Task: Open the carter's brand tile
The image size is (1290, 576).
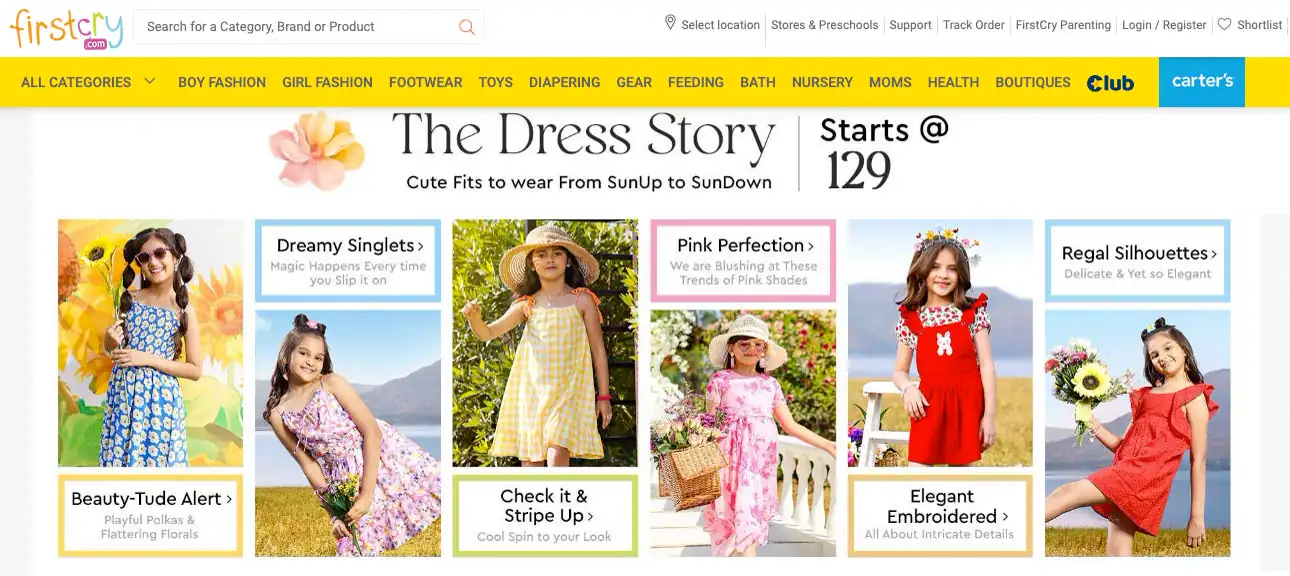Action: tap(1202, 82)
